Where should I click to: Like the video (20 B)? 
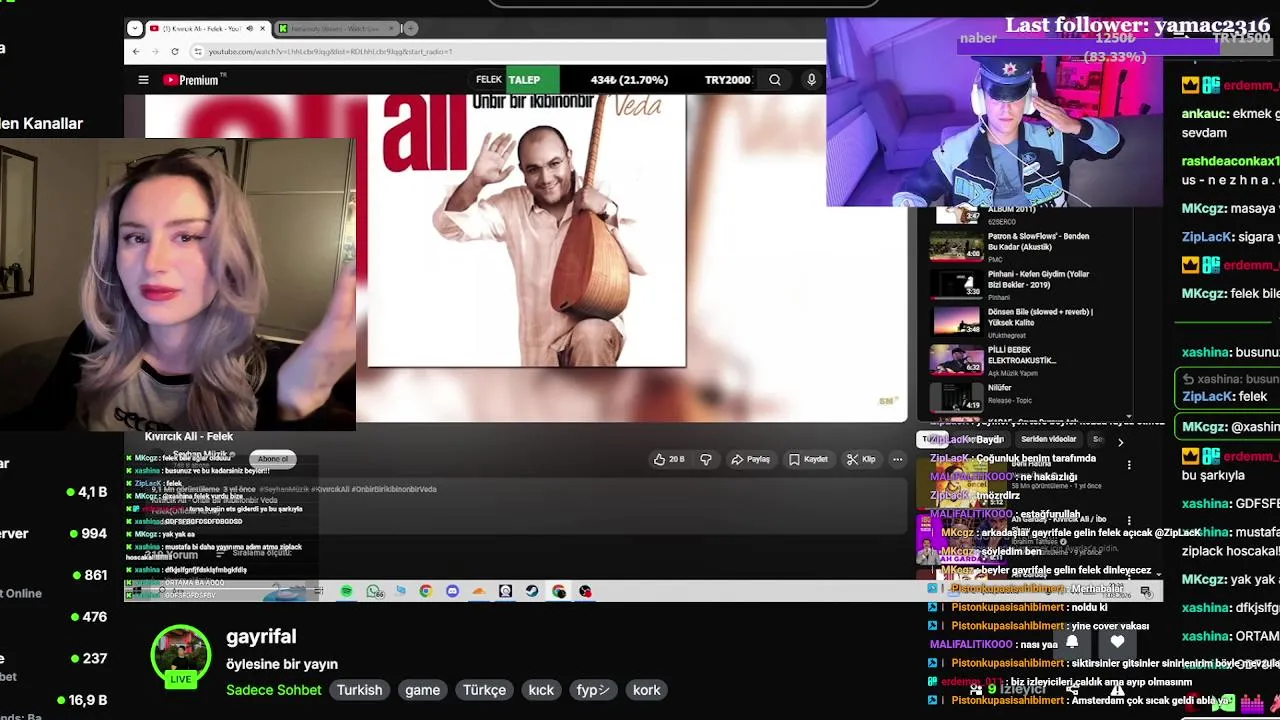[x=668, y=459]
